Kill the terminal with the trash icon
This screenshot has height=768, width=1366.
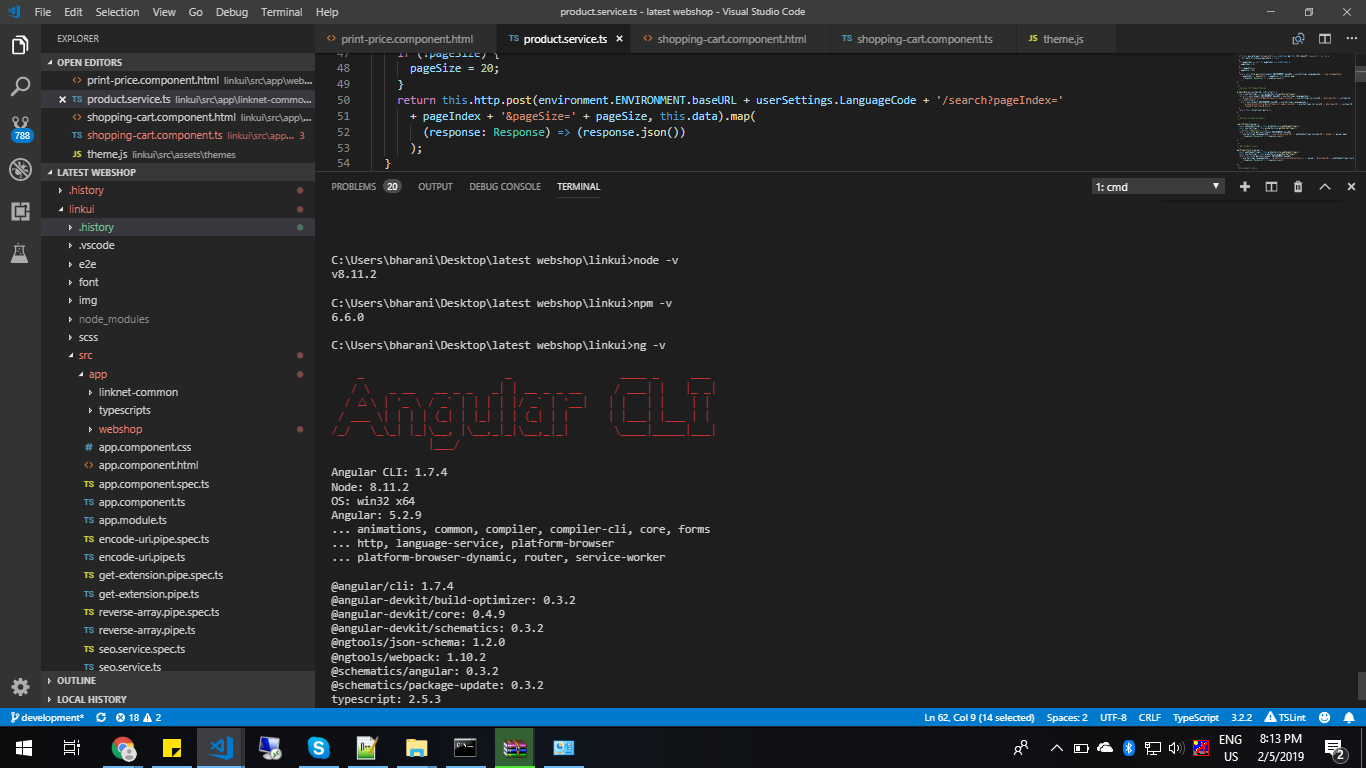[1298, 186]
